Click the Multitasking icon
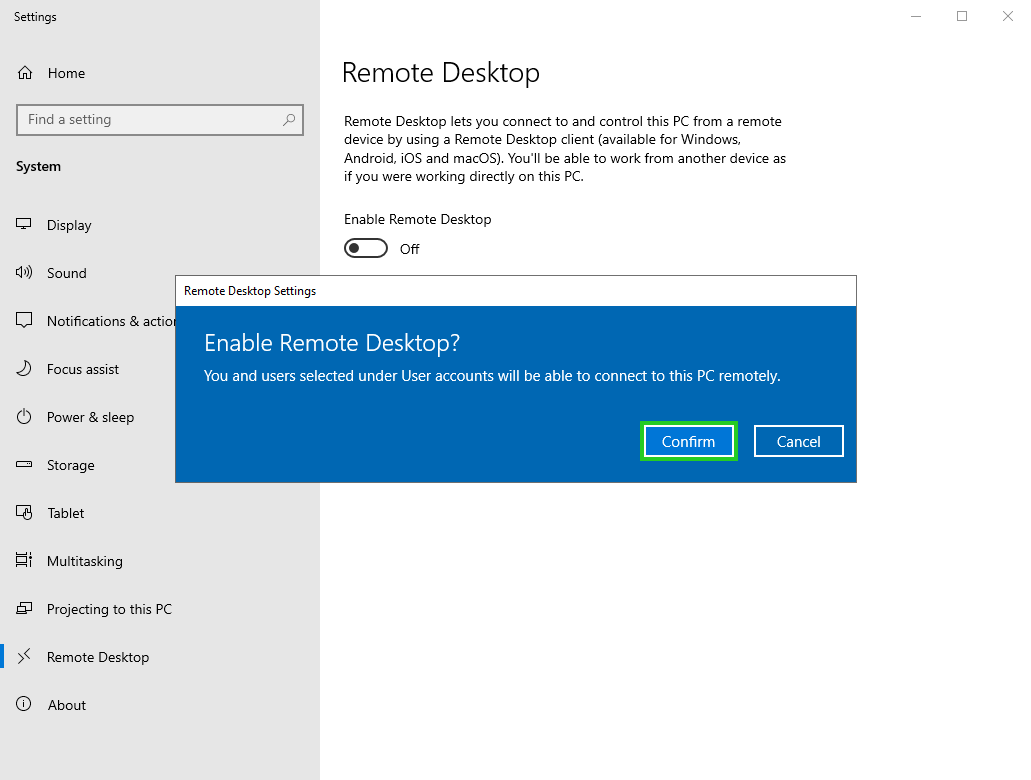The image size is (1031, 780). click(25, 561)
